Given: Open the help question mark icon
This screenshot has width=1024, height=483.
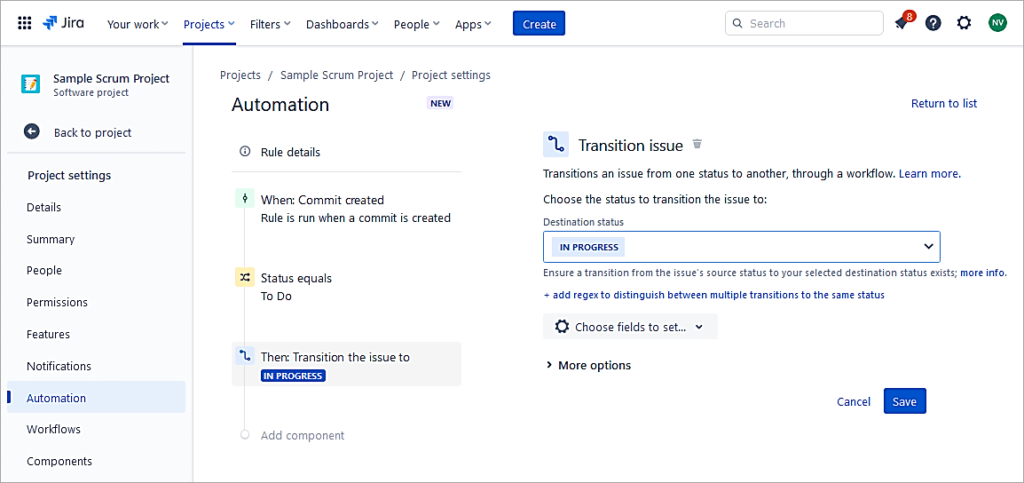Looking at the screenshot, I should (x=933, y=23).
